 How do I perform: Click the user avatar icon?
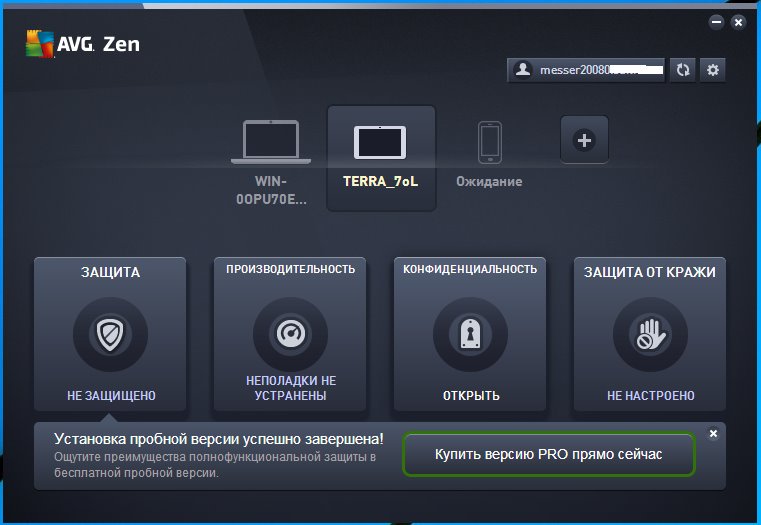pyautogui.click(x=523, y=70)
